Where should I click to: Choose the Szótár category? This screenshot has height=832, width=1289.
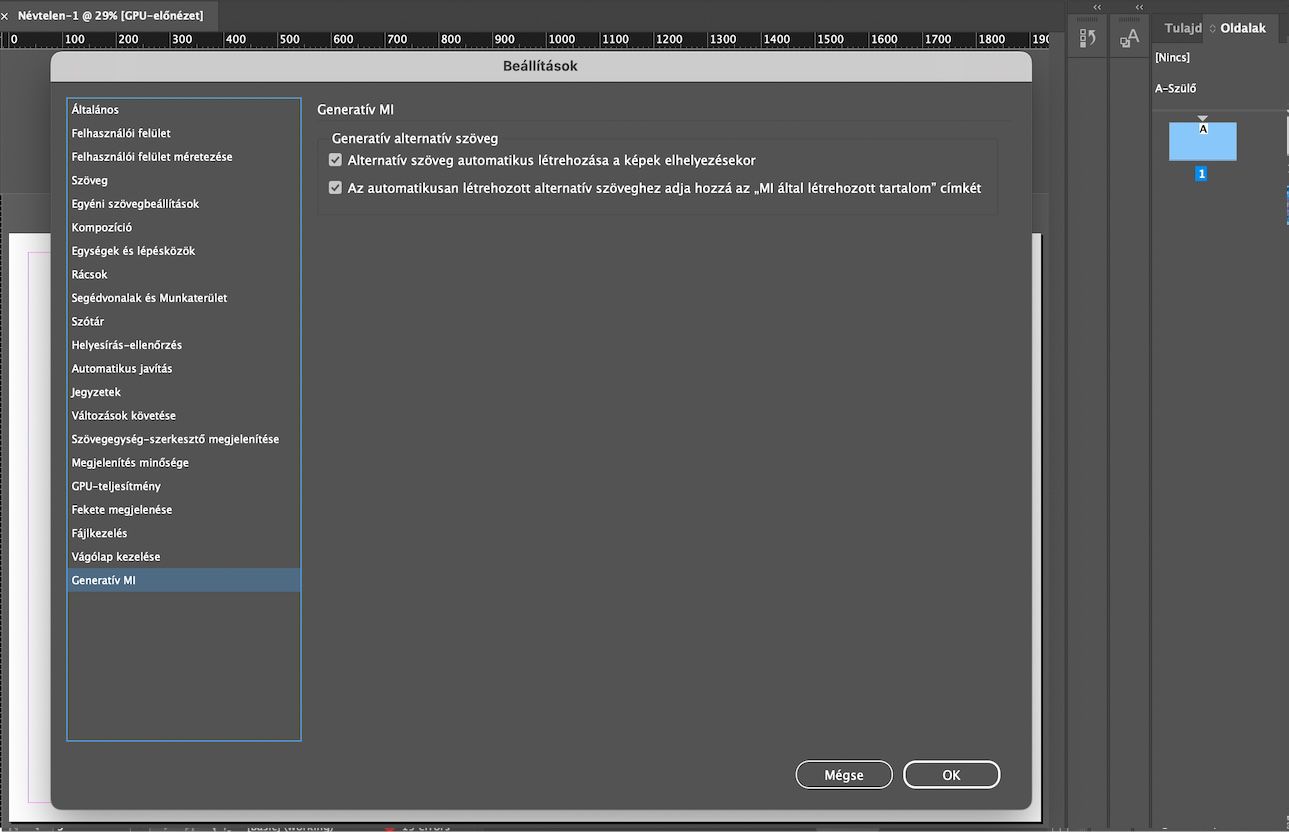coord(184,321)
